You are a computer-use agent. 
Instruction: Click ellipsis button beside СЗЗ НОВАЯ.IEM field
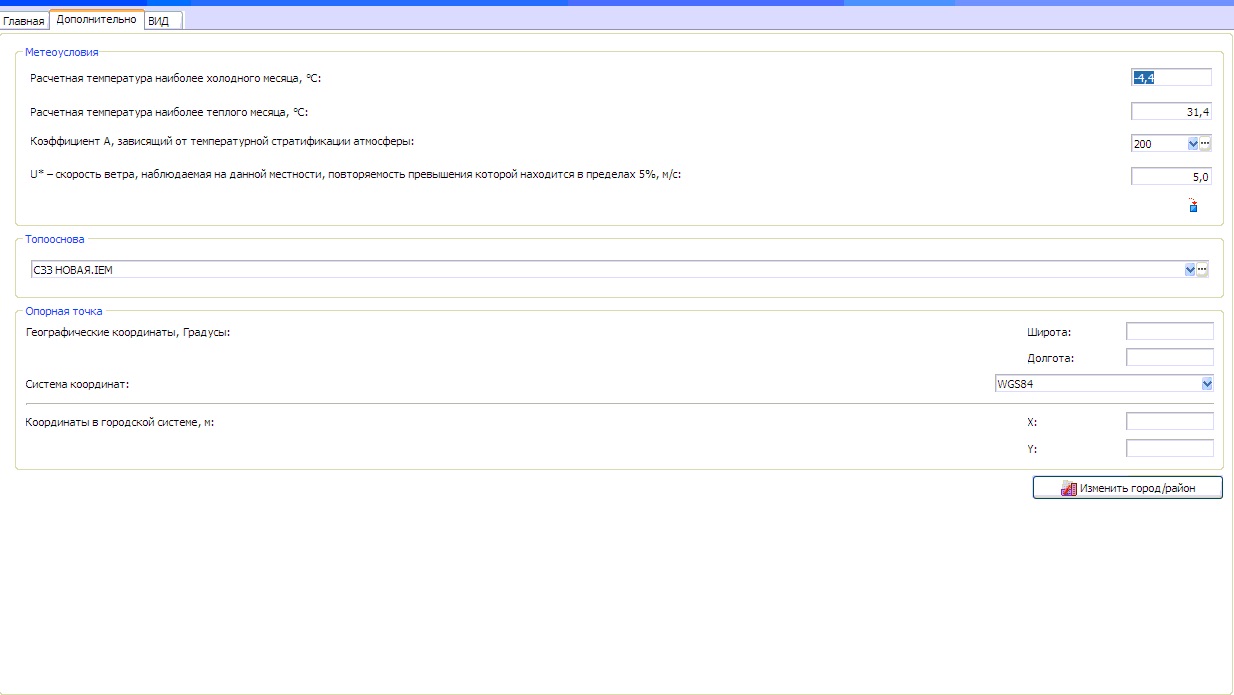[x=1203, y=269]
